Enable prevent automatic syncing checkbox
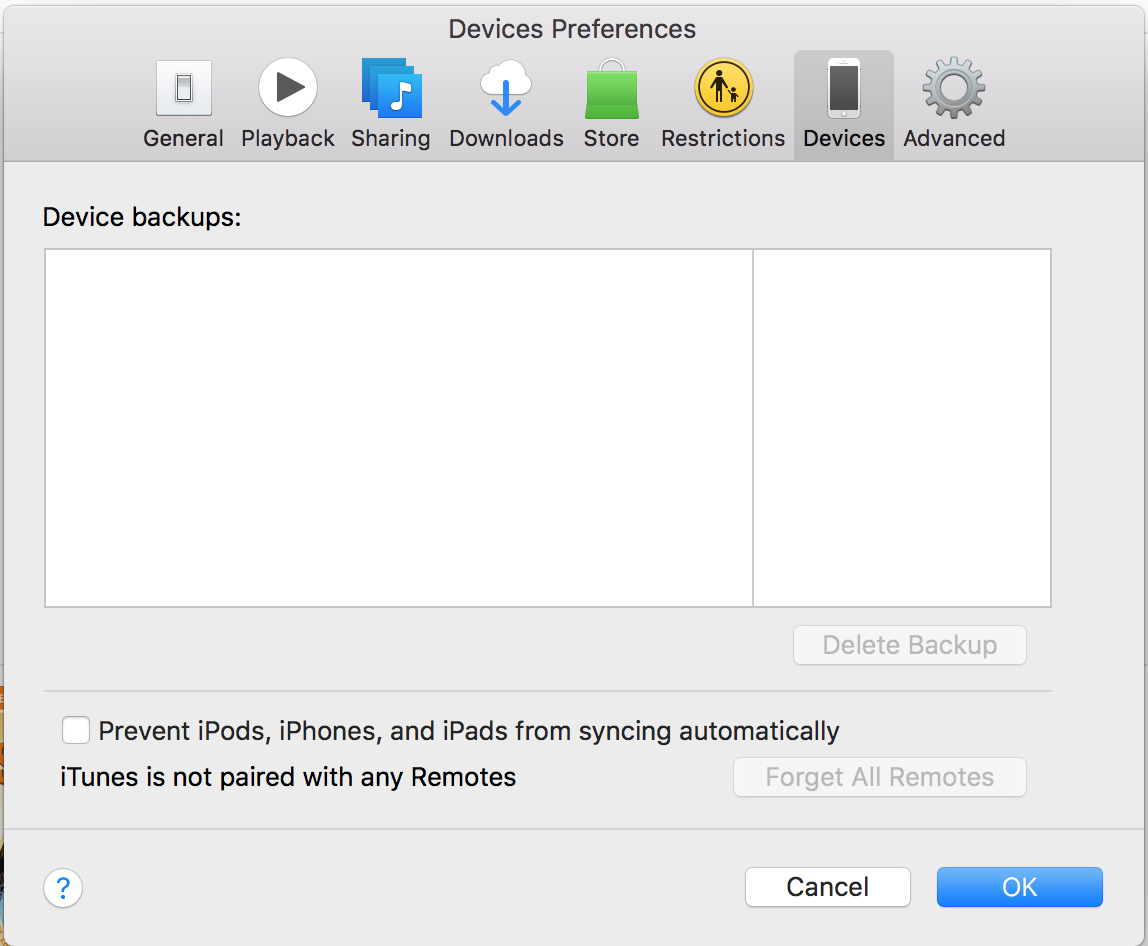Viewport: 1148px width, 946px height. [76, 730]
